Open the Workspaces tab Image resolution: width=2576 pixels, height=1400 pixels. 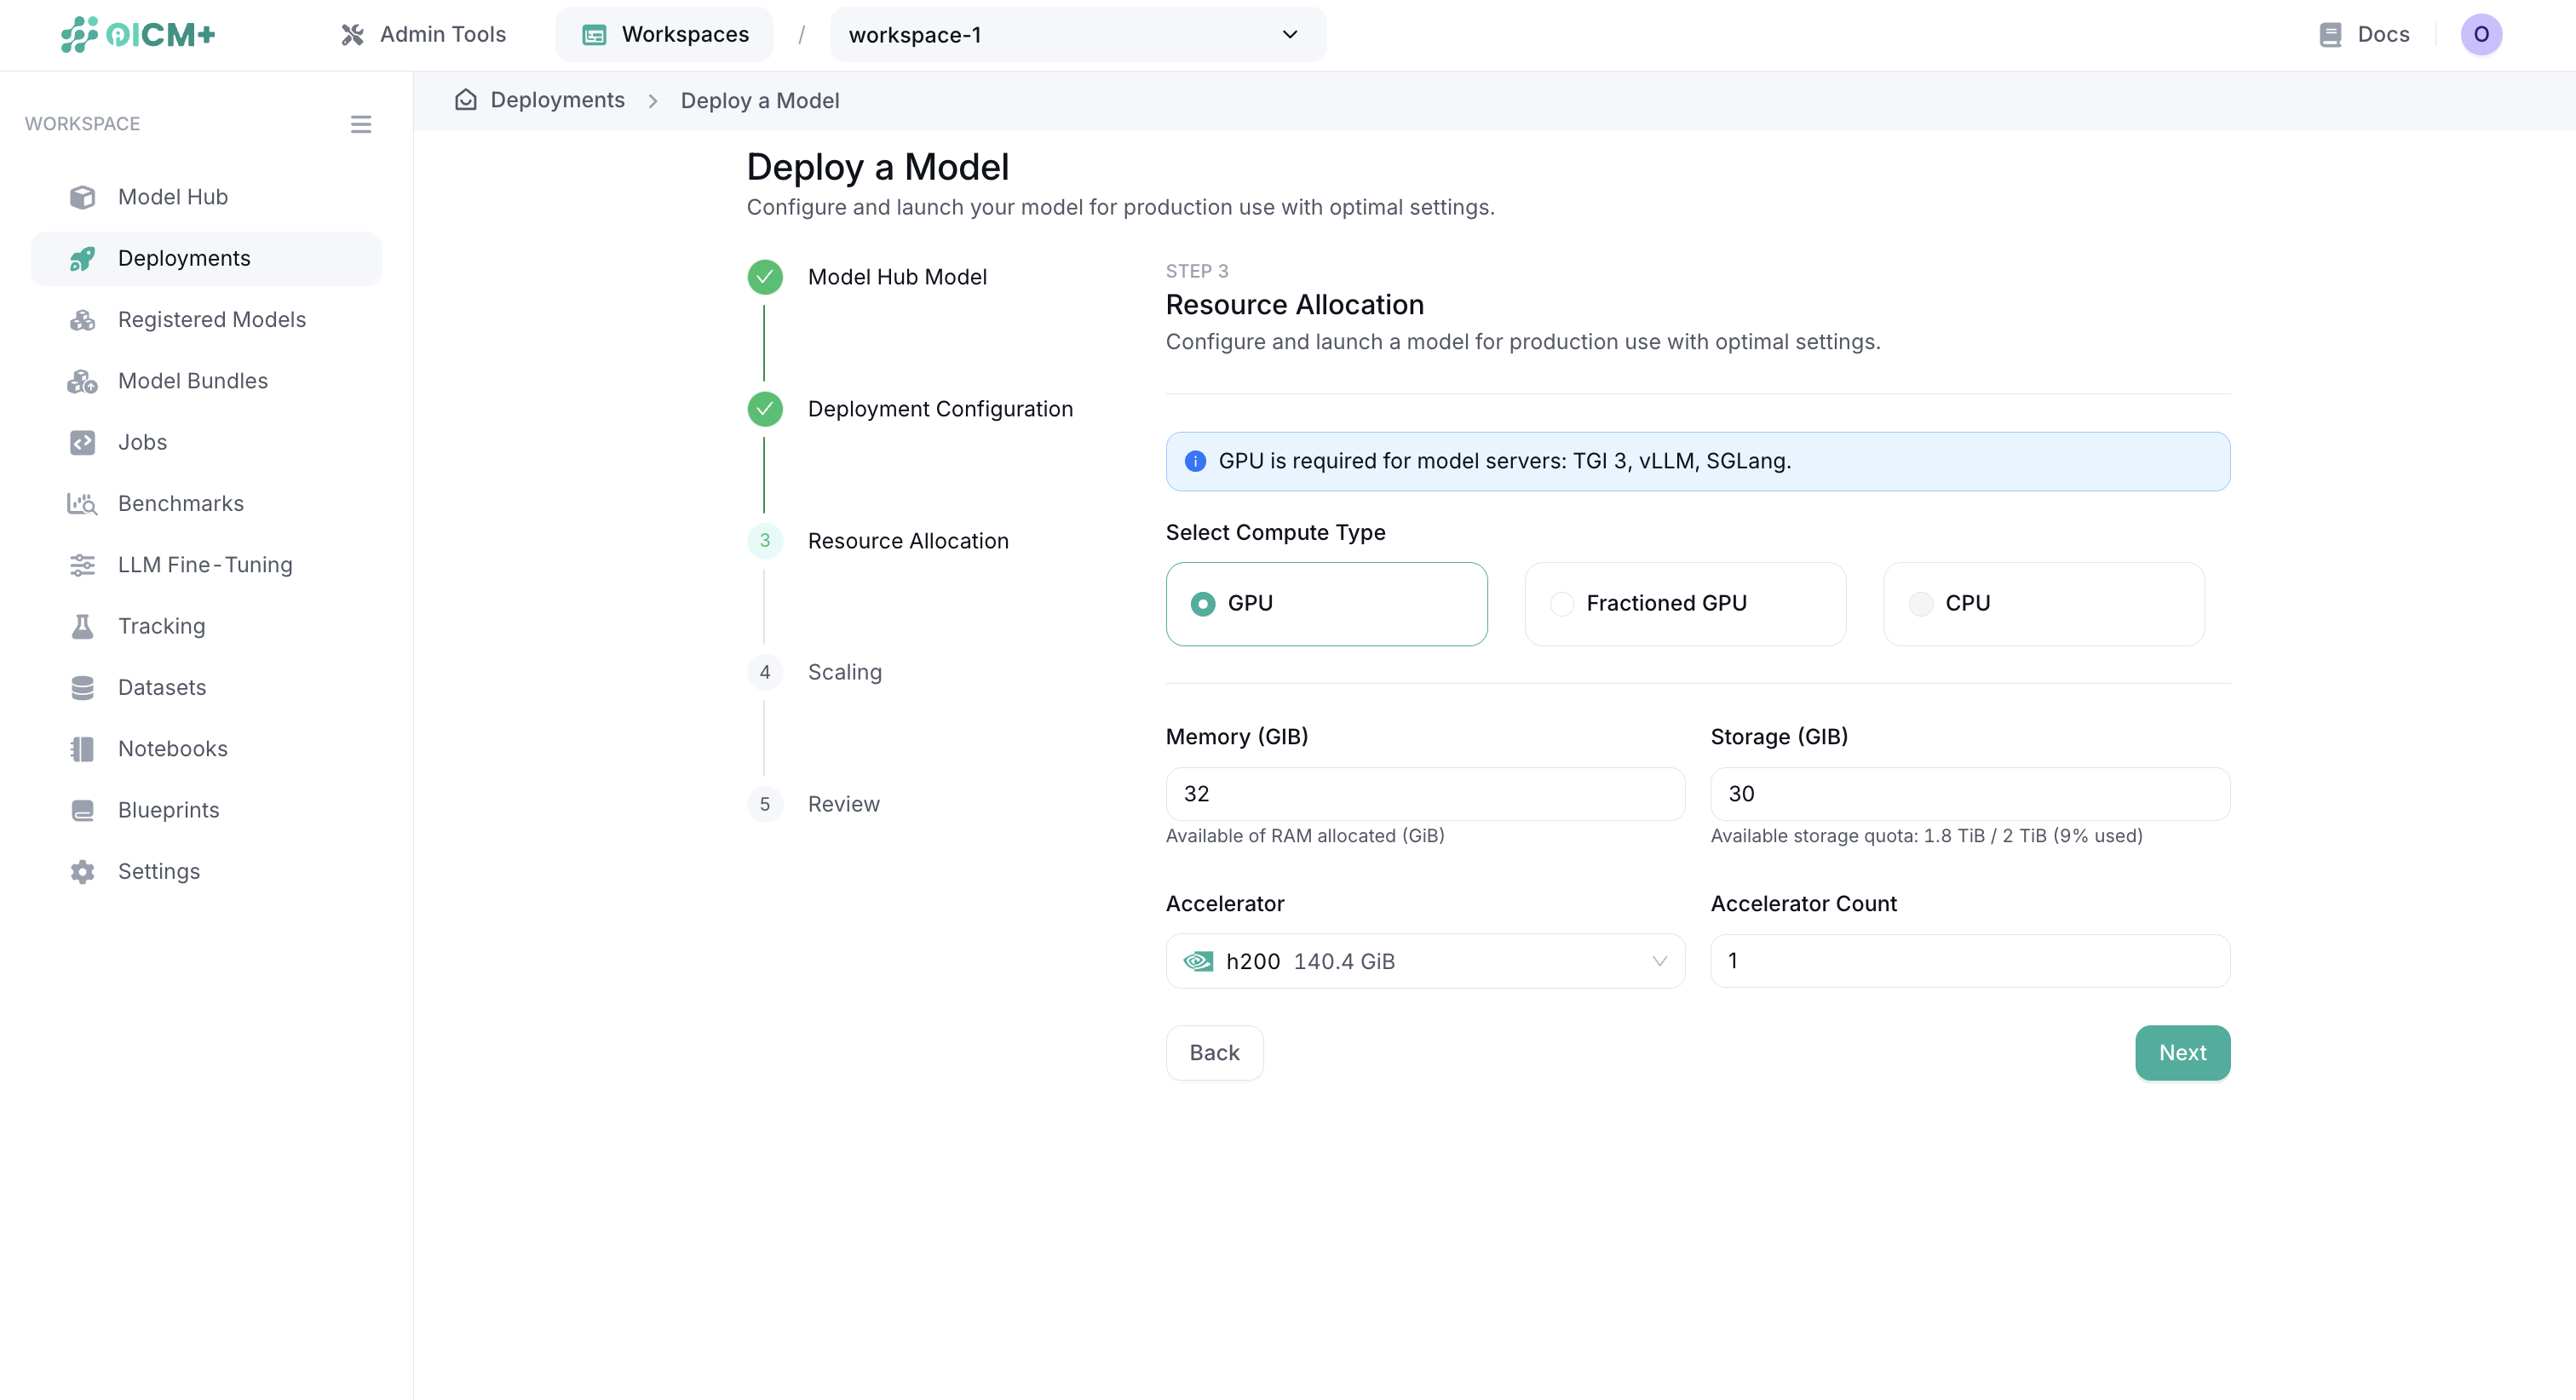point(665,35)
